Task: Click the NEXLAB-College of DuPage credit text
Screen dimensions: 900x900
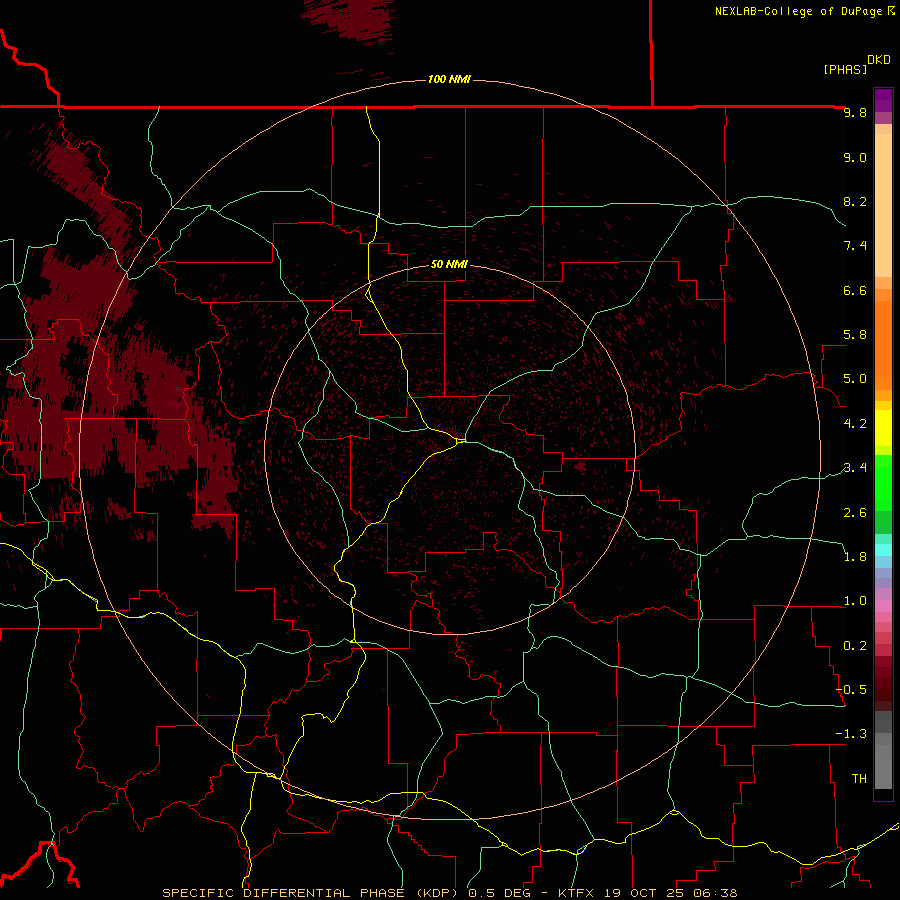Action: (x=804, y=11)
